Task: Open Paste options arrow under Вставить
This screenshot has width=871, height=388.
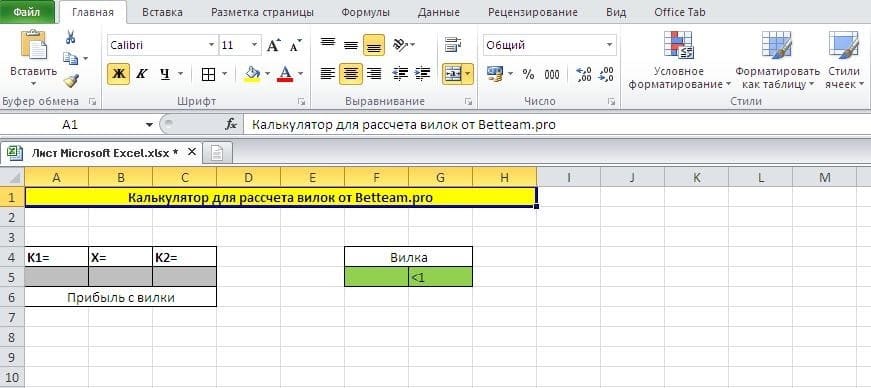Action: pyautogui.click(x=33, y=83)
